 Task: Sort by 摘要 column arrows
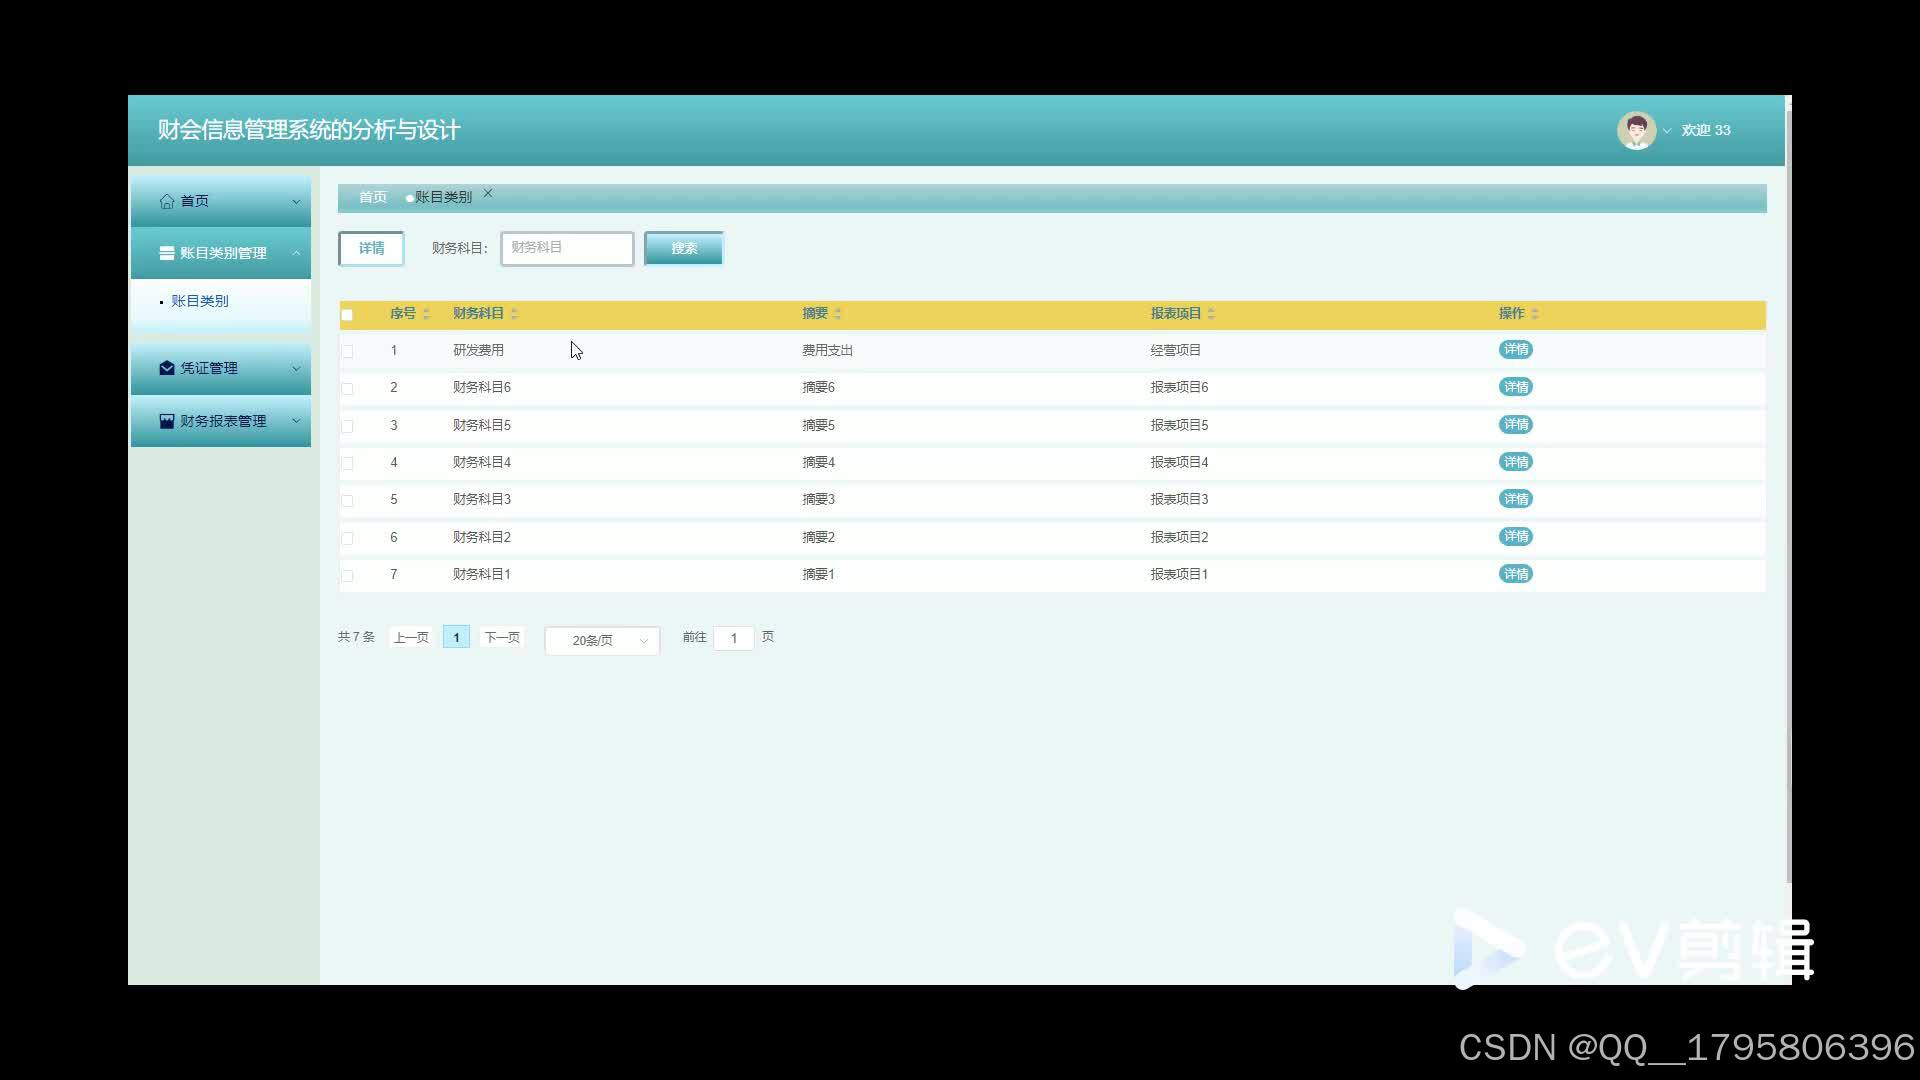pyautogui.click(x=838, y=314)
